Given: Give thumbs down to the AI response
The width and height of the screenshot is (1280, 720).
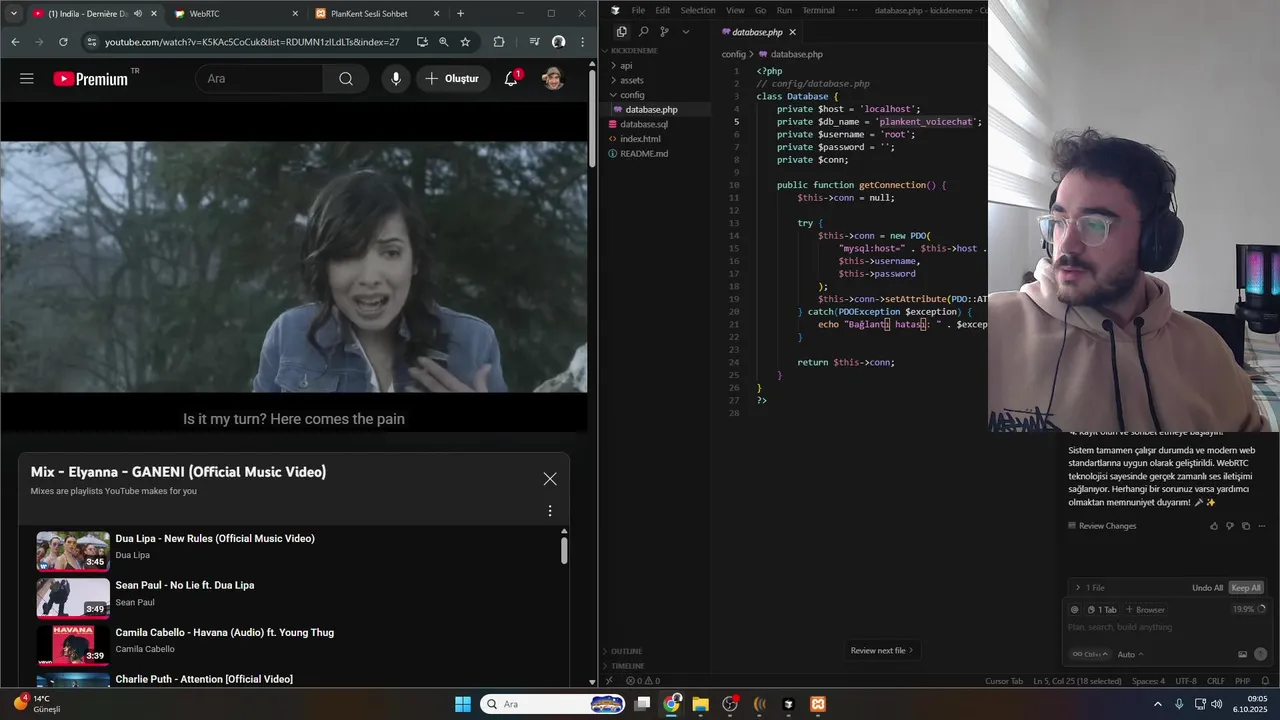Looking at the screenshot, I should pyautogui.click(x=1230, y=526).
